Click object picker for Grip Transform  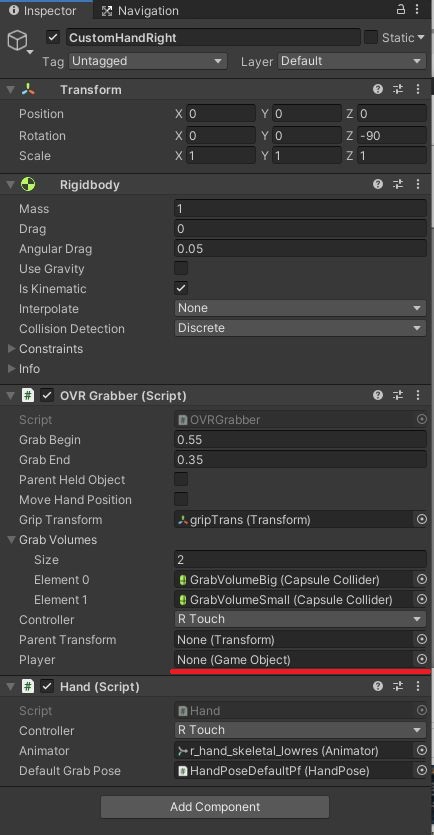pyautogui.click(x=422, y=519)
